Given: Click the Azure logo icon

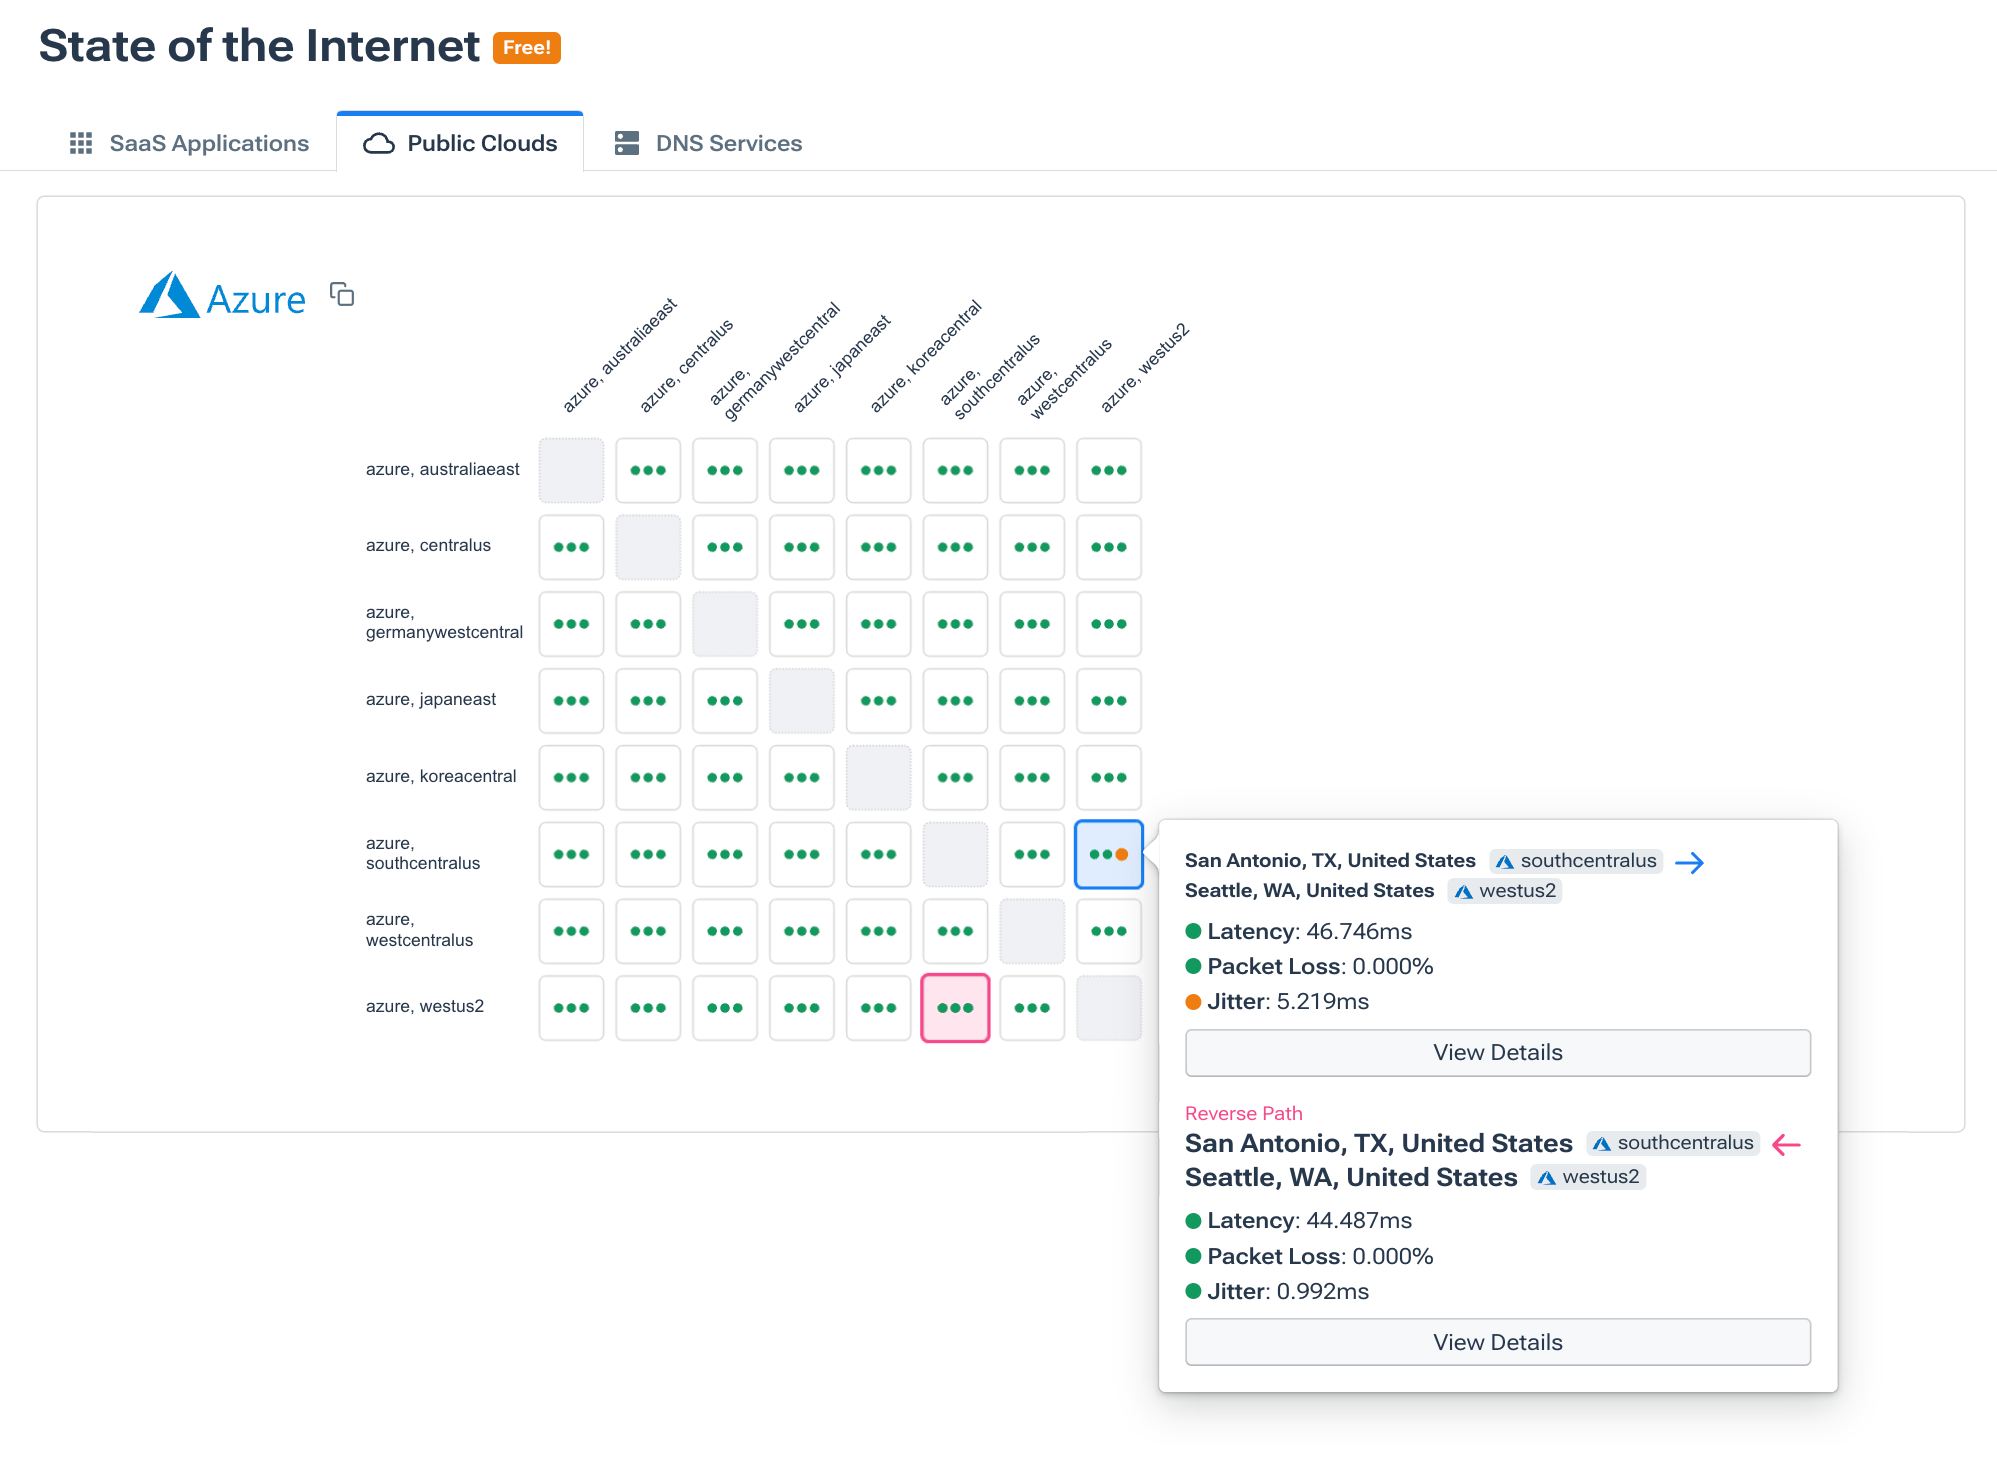Looking at the screenshot, I should [171, 296].
